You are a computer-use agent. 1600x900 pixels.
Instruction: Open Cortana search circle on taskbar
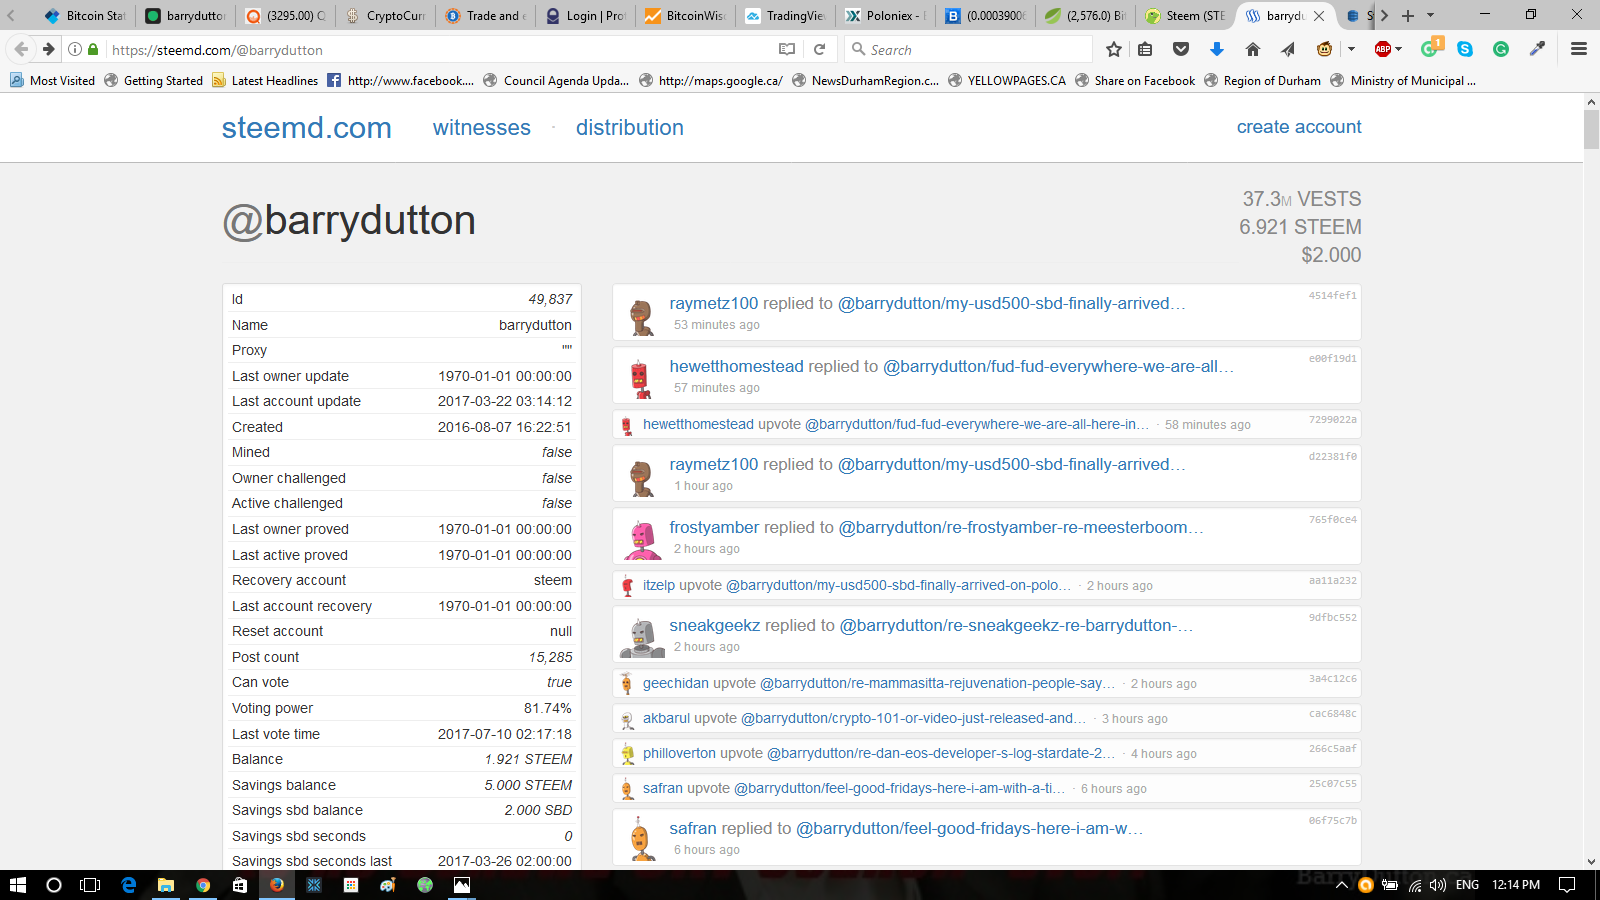click(54, 885)
